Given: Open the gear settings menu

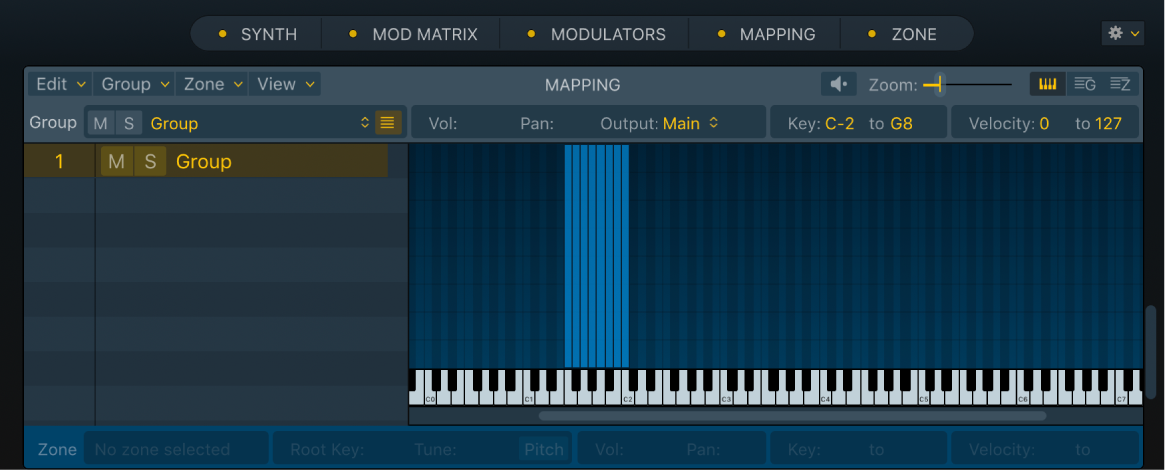Looking at the screenshot, I should (1122, 33).
